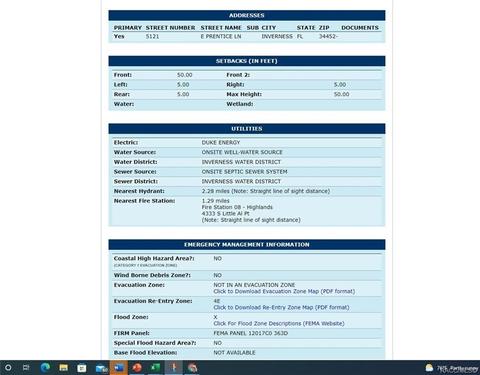Select Water District value INVERNESS WATER DISTRICT

[241, 162]
